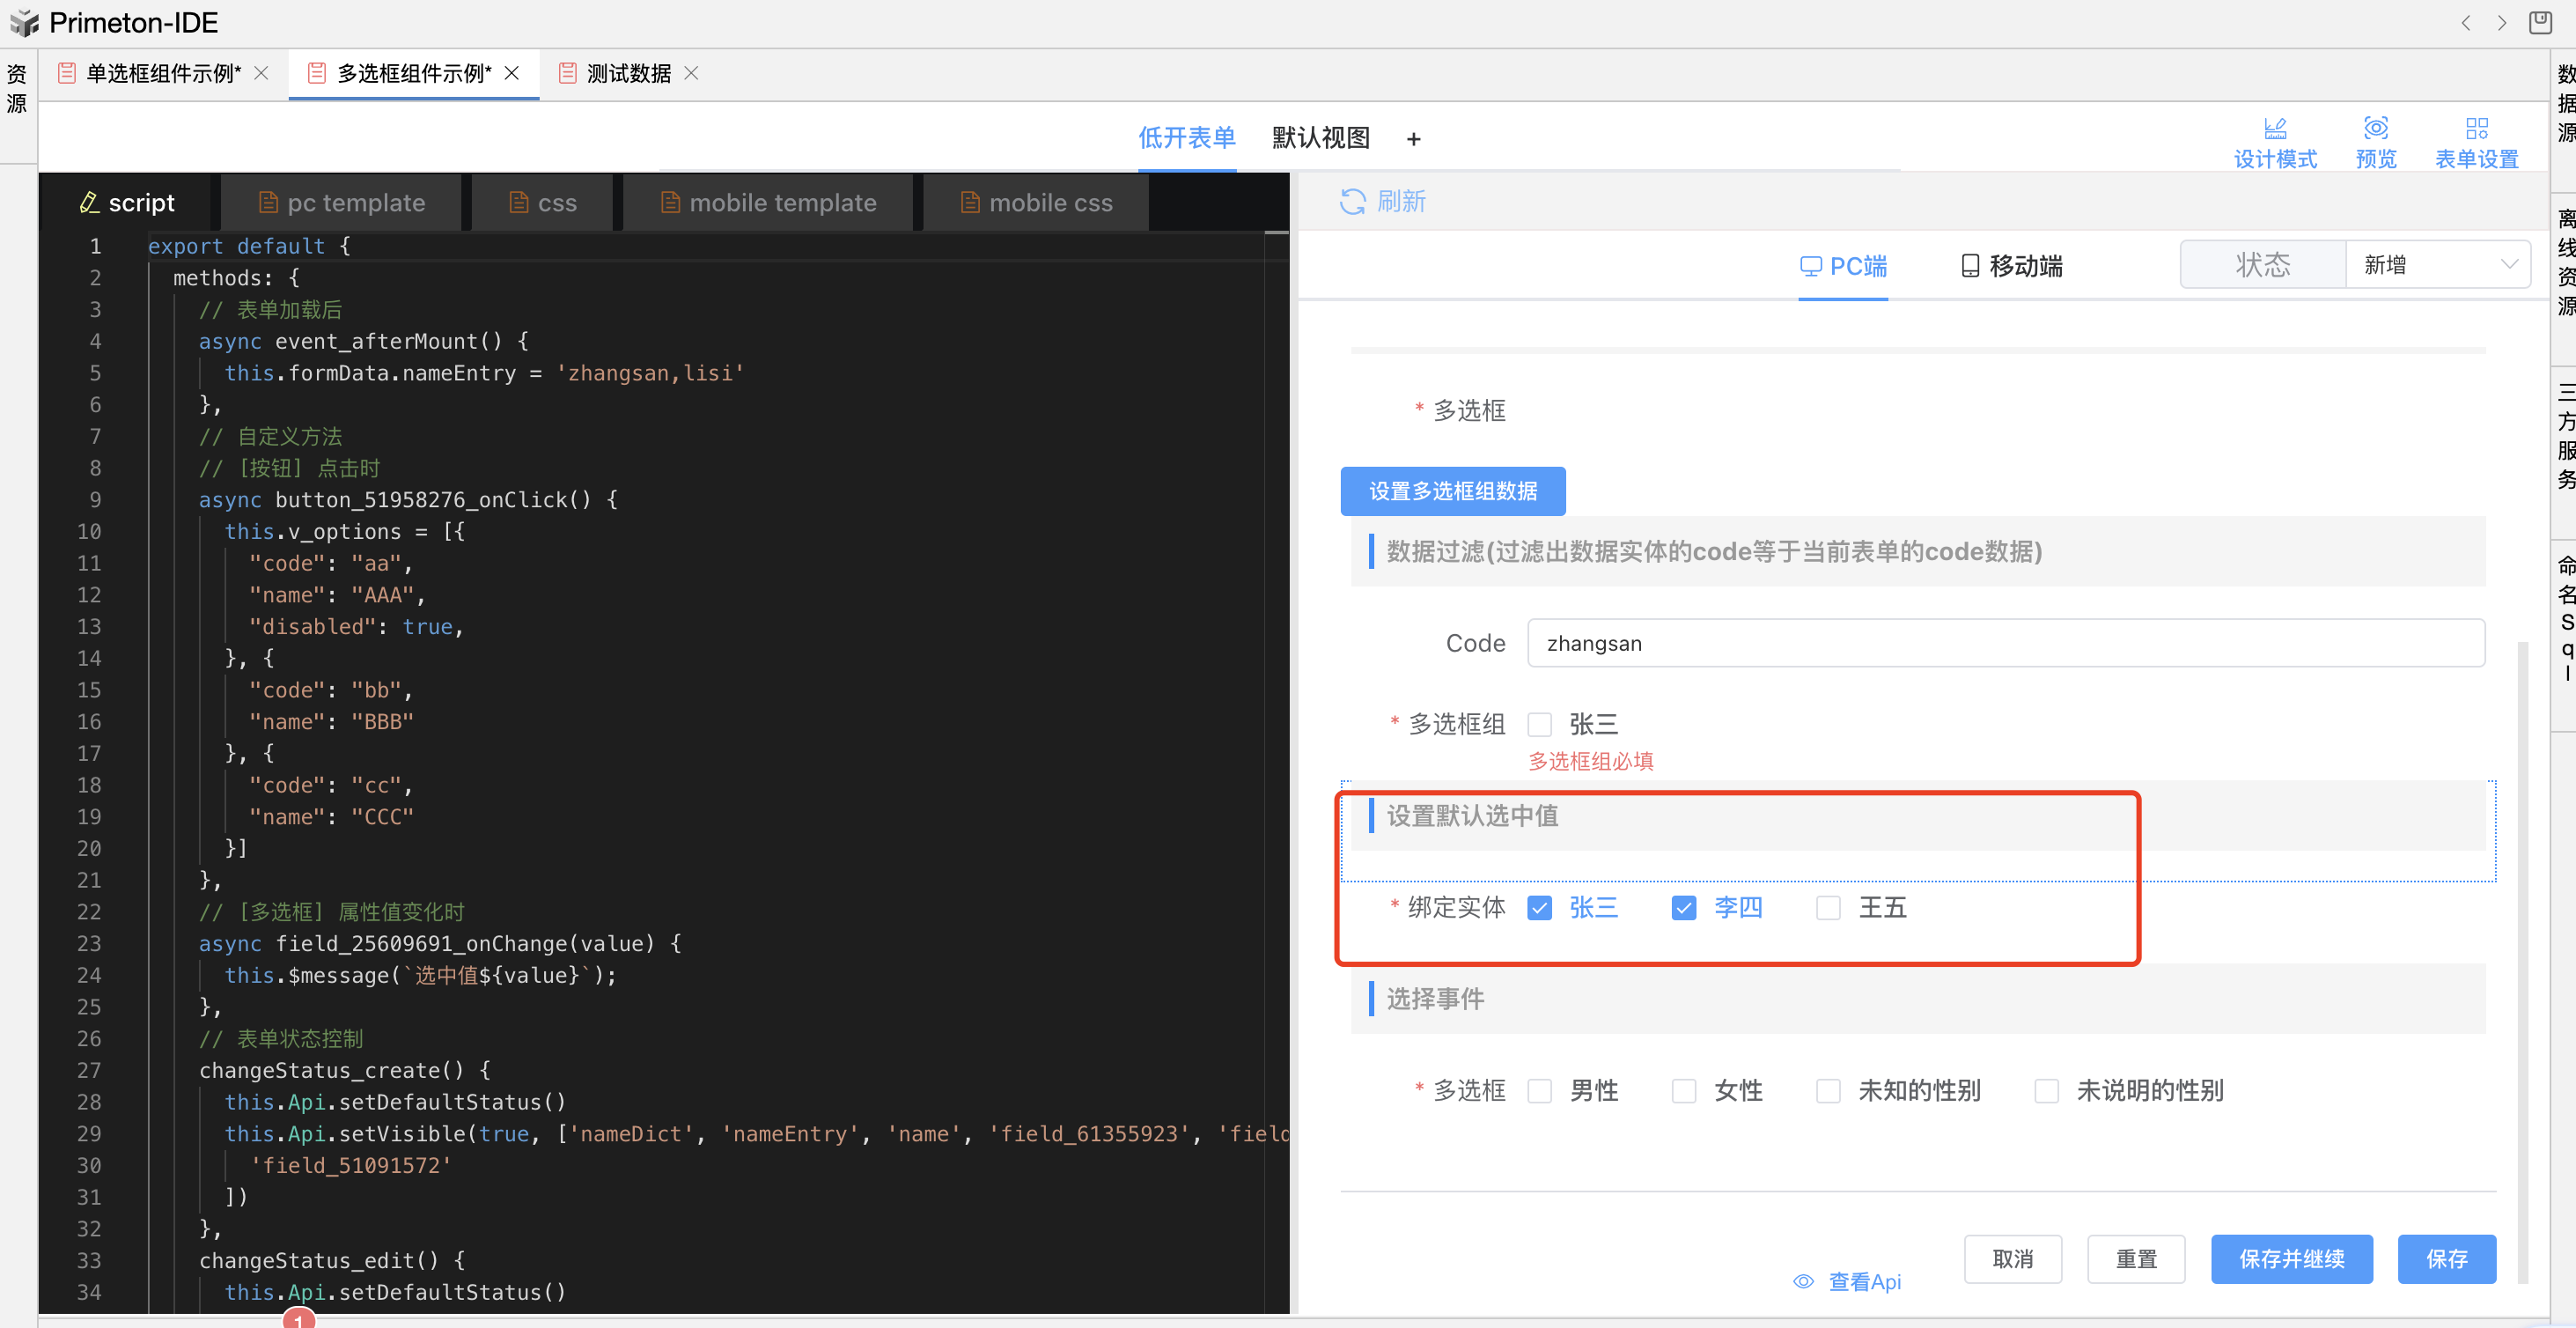Viewport: 2576px width, 1328px height.
Task: Switch to the pc template tab
Action: [342, 203]
